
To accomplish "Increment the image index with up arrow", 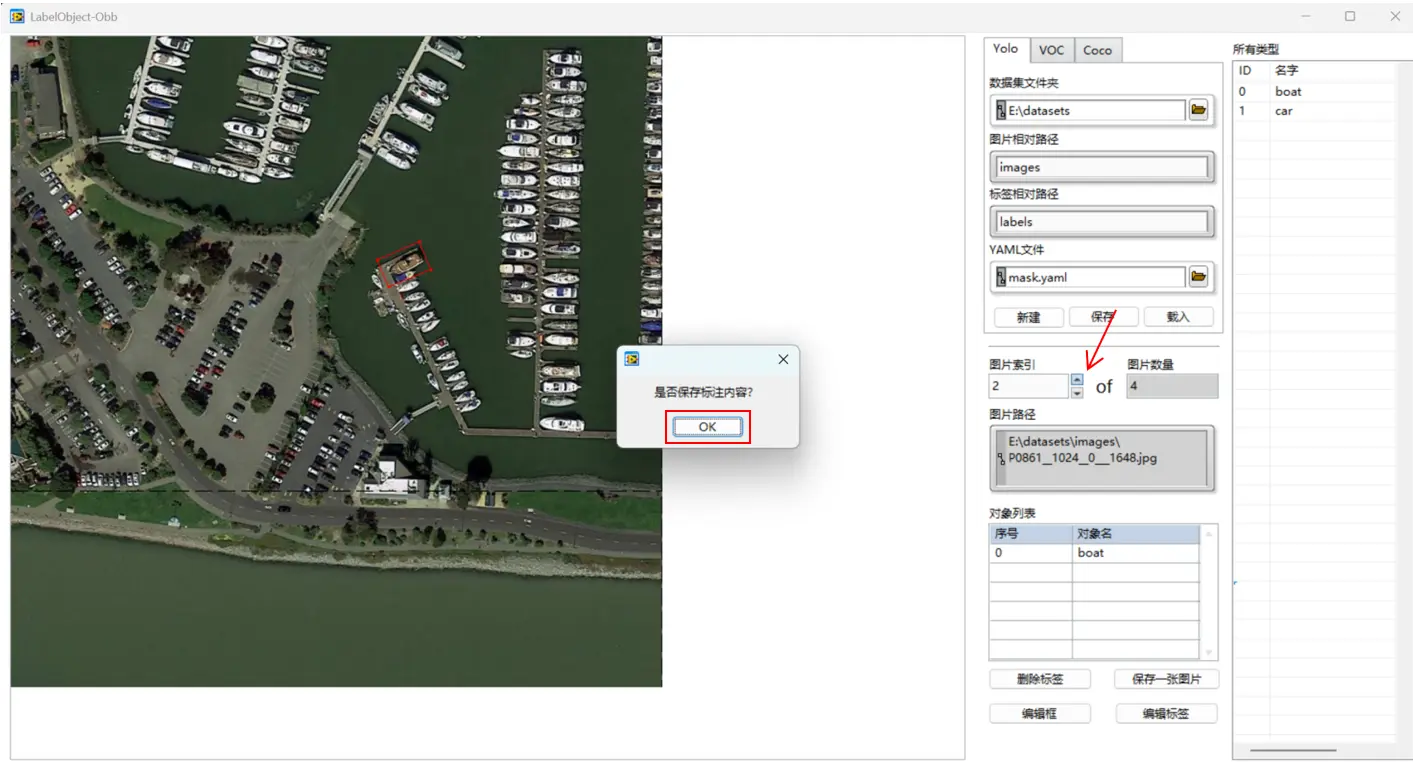I will coord(1077,379).
